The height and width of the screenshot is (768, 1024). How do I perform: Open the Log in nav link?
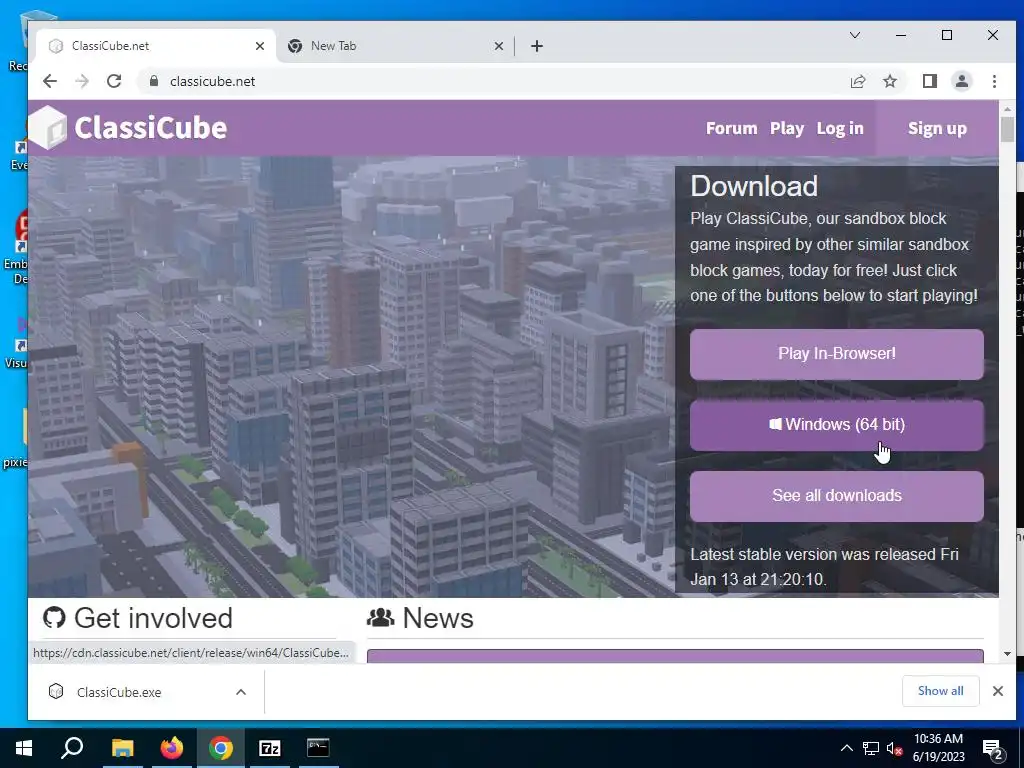point(840,128)
